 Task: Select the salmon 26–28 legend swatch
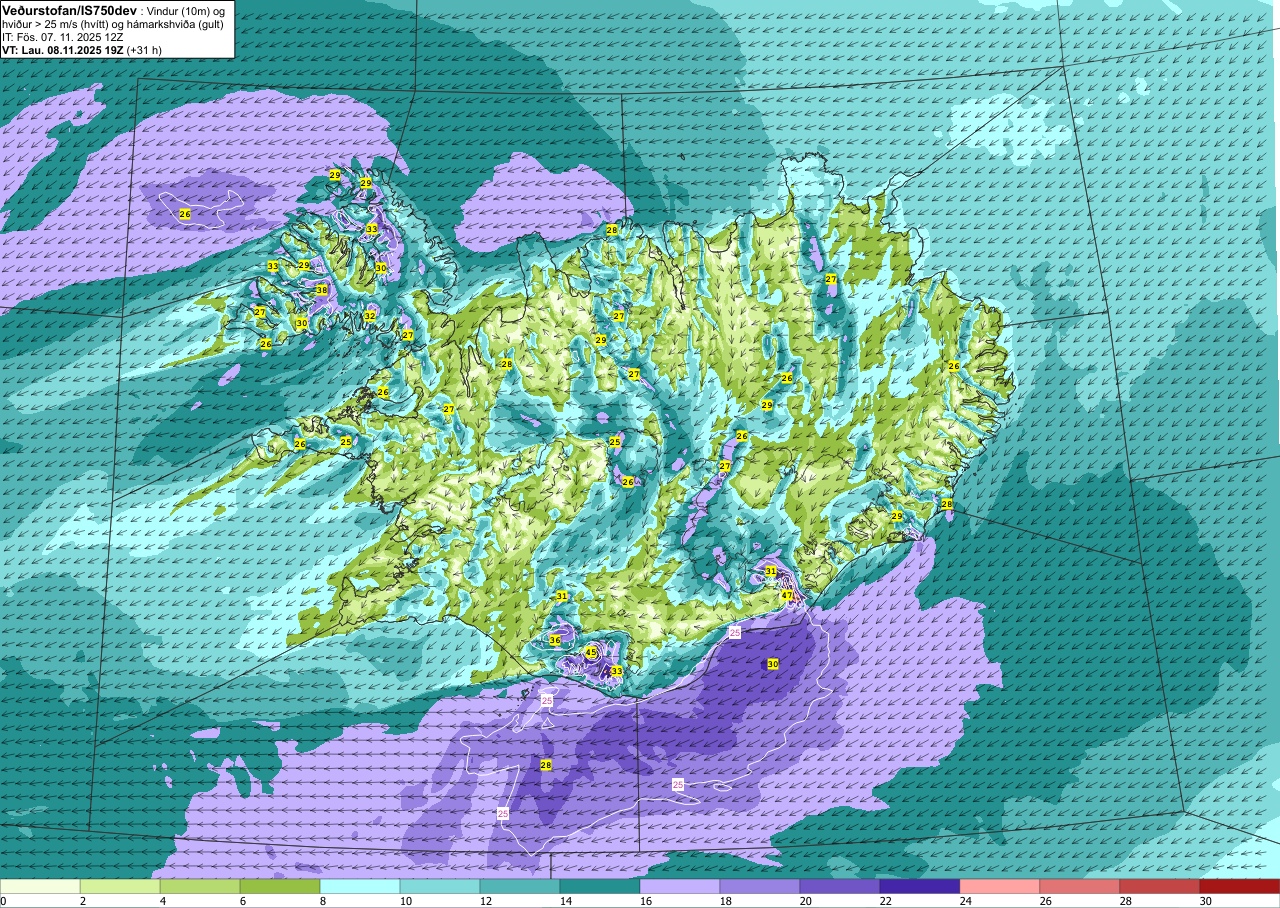(x=1080, y=886)
